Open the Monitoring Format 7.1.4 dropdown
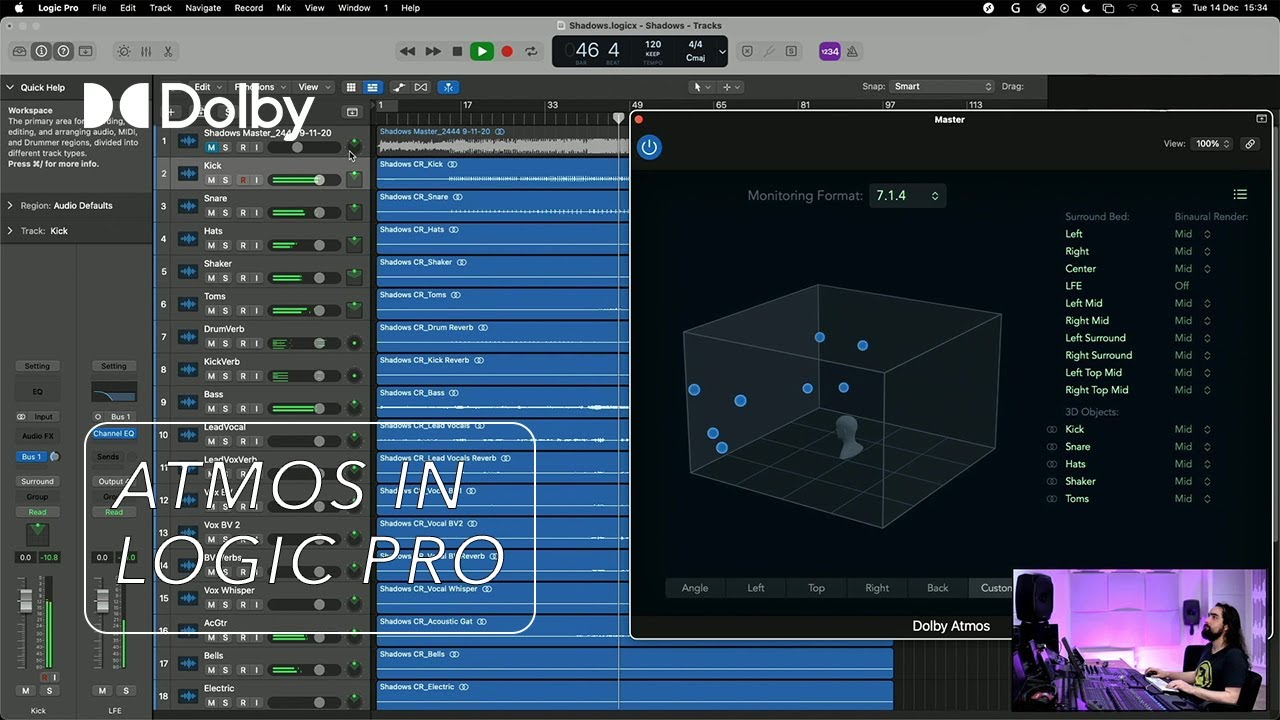This screenshot has height=720, width=1280. point(906,196)
